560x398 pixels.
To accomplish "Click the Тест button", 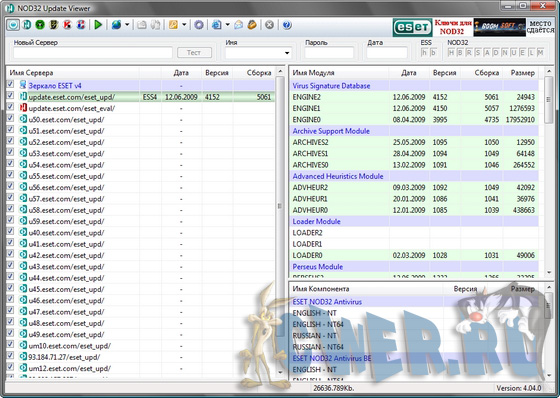I will pos(195,53).
